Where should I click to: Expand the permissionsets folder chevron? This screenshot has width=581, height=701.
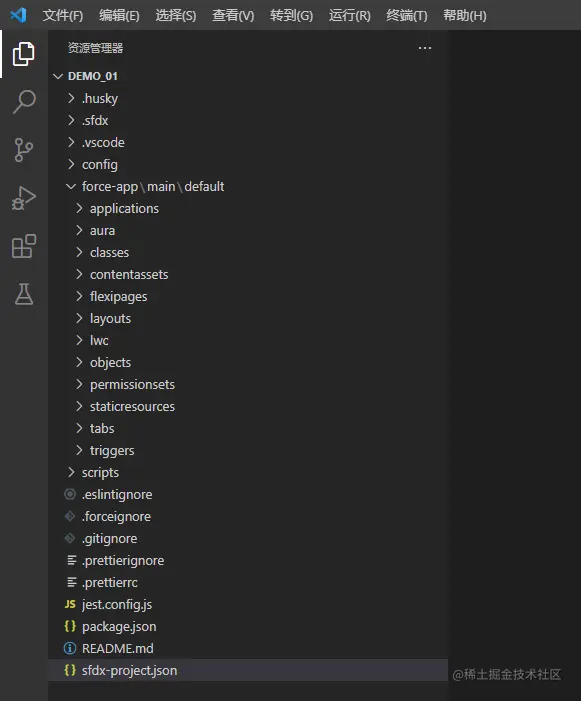click(79, 384)
